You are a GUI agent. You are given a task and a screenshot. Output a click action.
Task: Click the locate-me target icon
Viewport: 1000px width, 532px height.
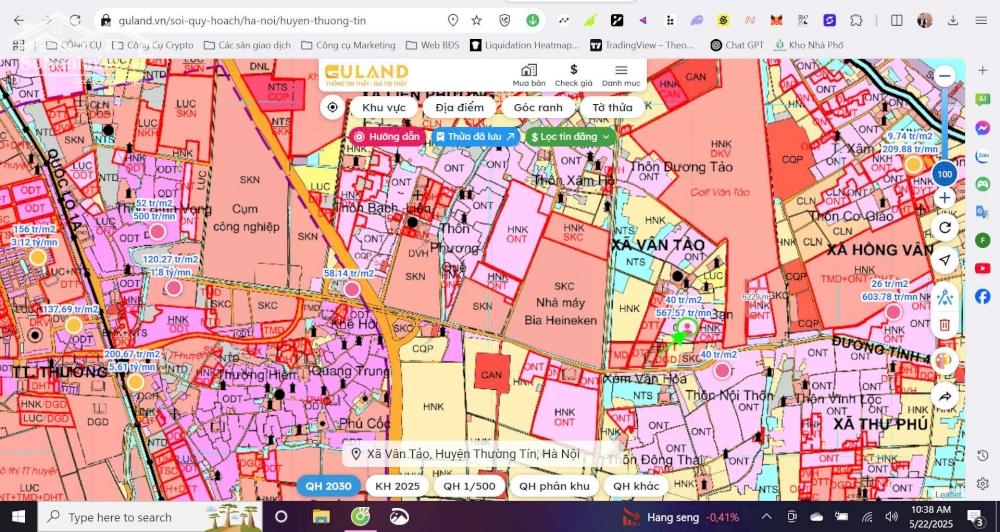(333, 108)
